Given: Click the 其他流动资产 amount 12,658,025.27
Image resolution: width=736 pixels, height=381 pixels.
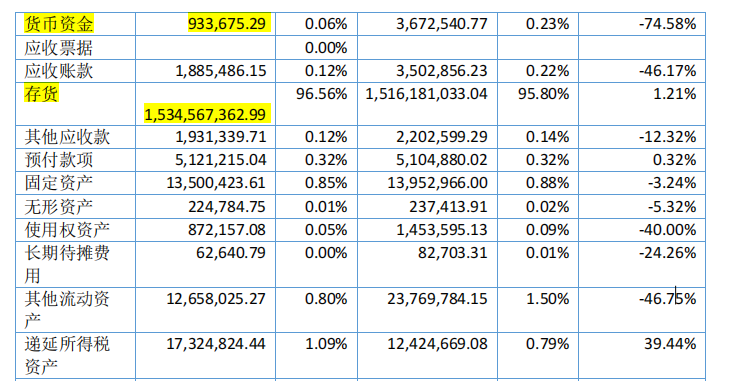Looking at the screenshot, I should (216, 298).
